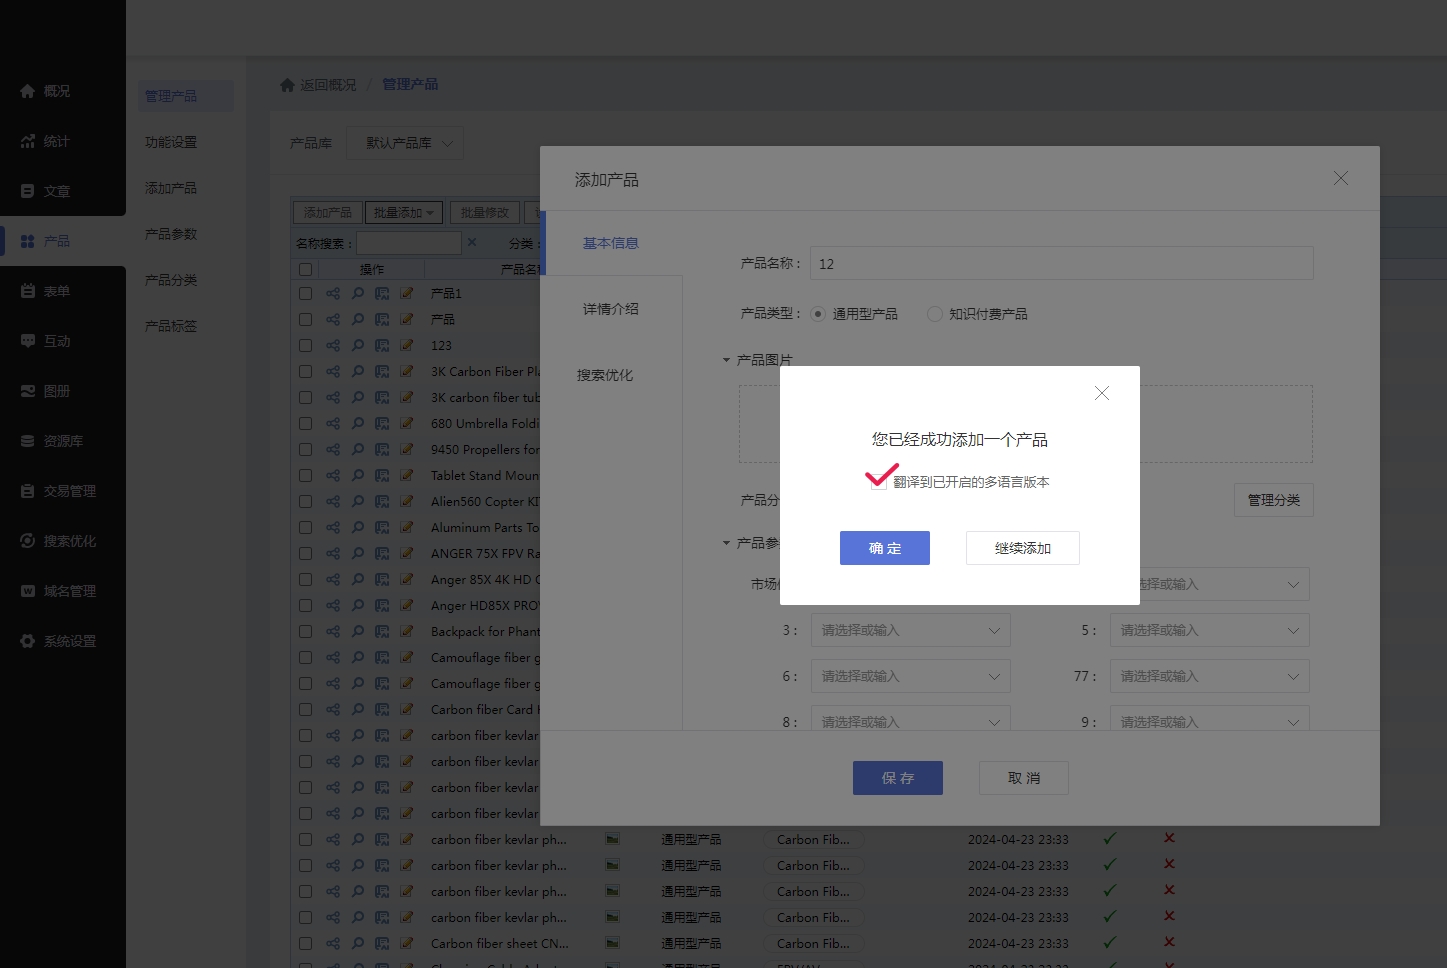1447x968 pixels.
Task: Switch to the 详情介绍 tab
Action: click(611, 309)
